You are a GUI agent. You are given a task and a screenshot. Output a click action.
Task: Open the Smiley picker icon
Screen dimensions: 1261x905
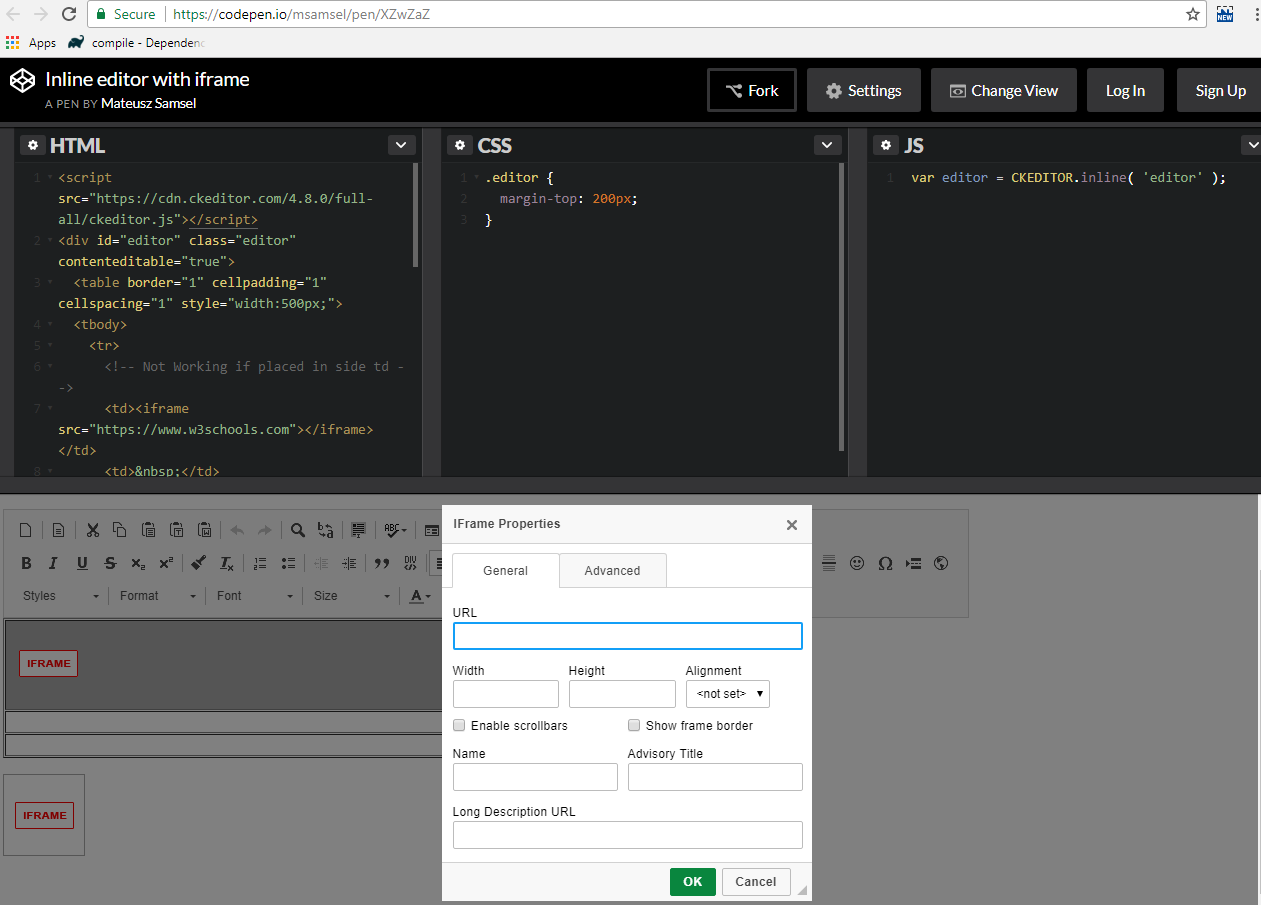point(857,563)
